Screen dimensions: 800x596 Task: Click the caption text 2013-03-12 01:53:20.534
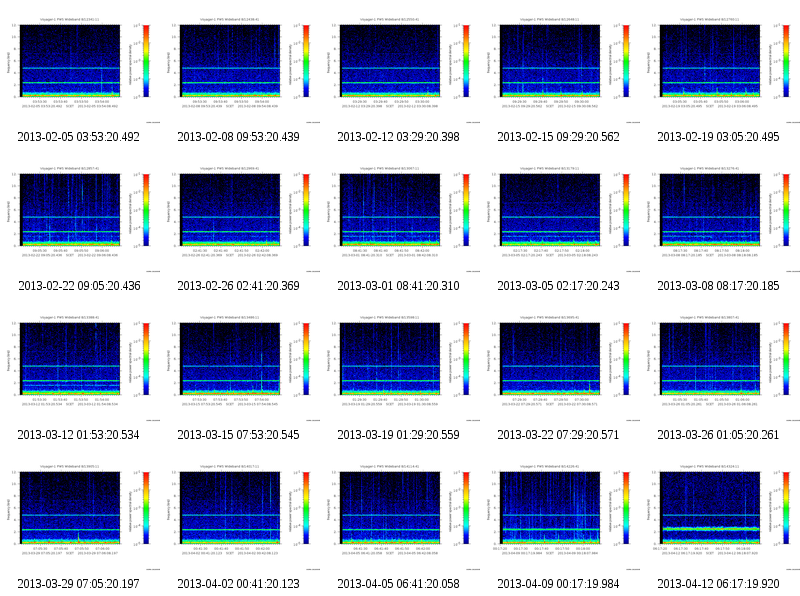(79, 435)
